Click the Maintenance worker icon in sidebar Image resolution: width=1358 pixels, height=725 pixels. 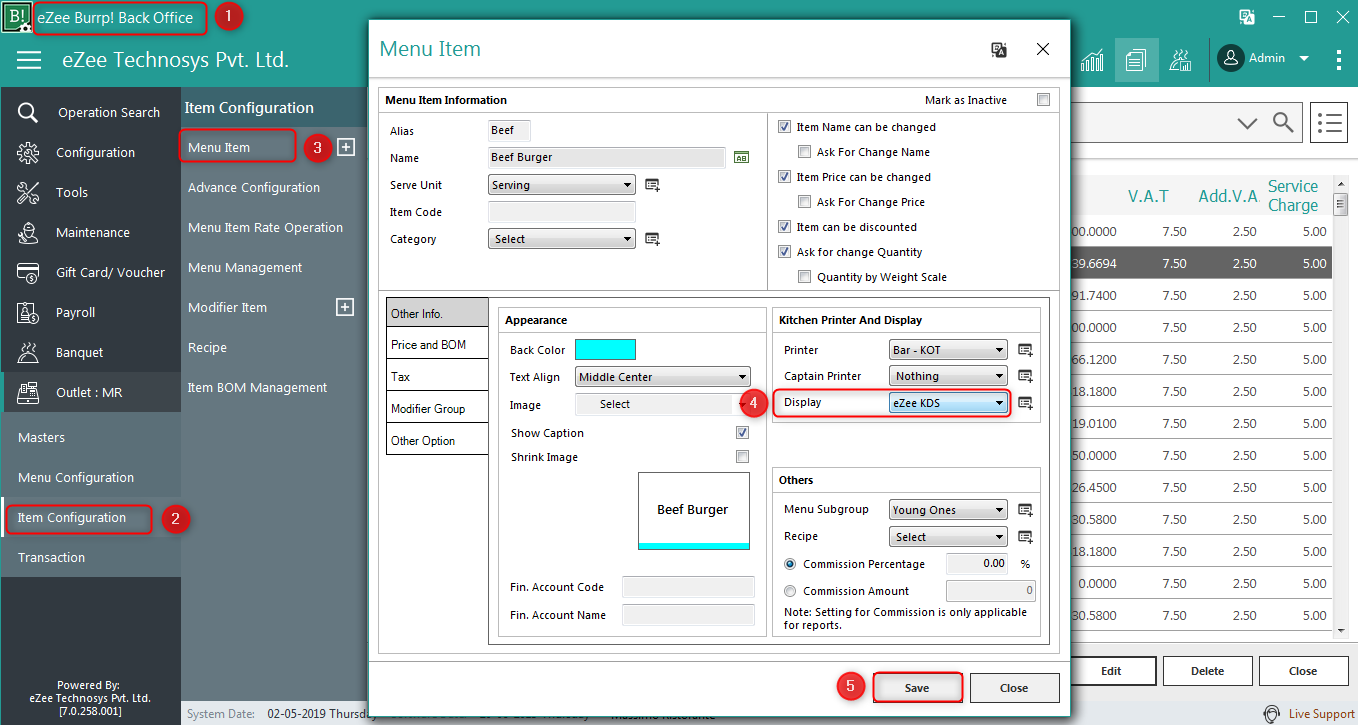point(28,232)
